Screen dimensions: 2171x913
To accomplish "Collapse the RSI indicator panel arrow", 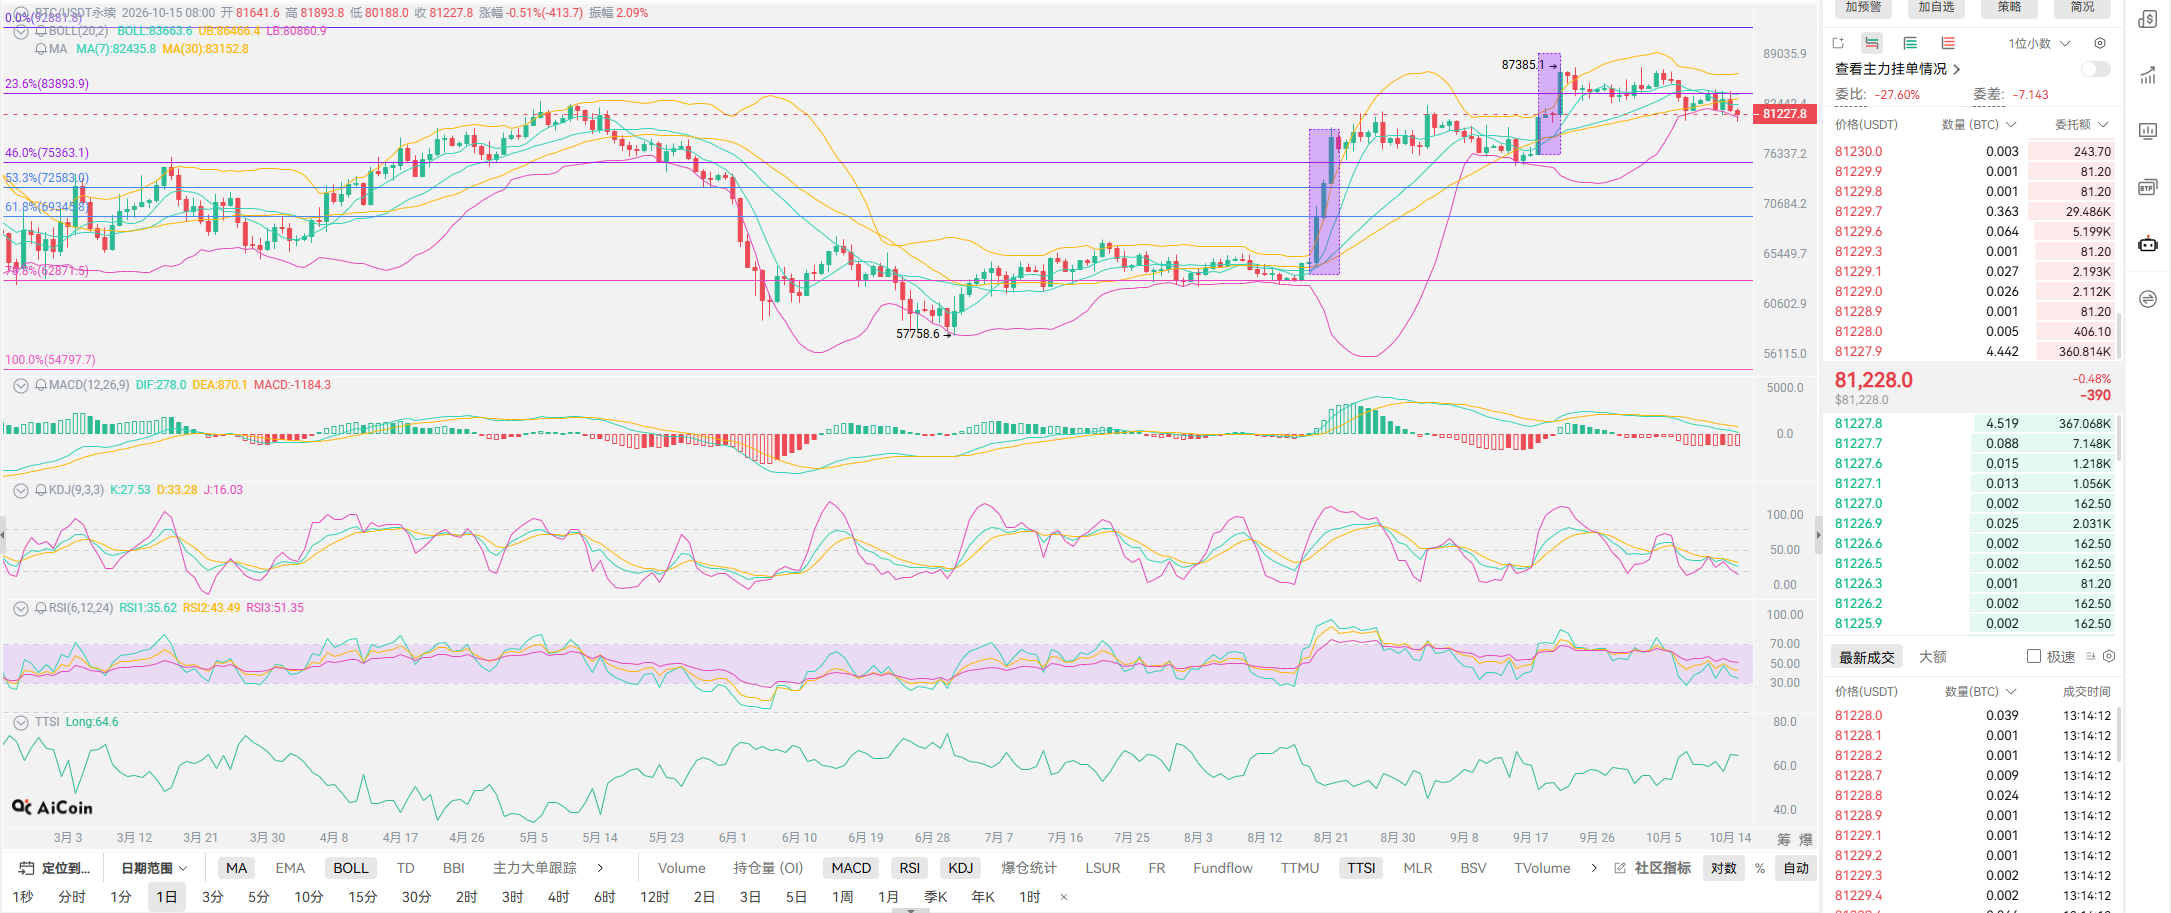I will 20,608.
